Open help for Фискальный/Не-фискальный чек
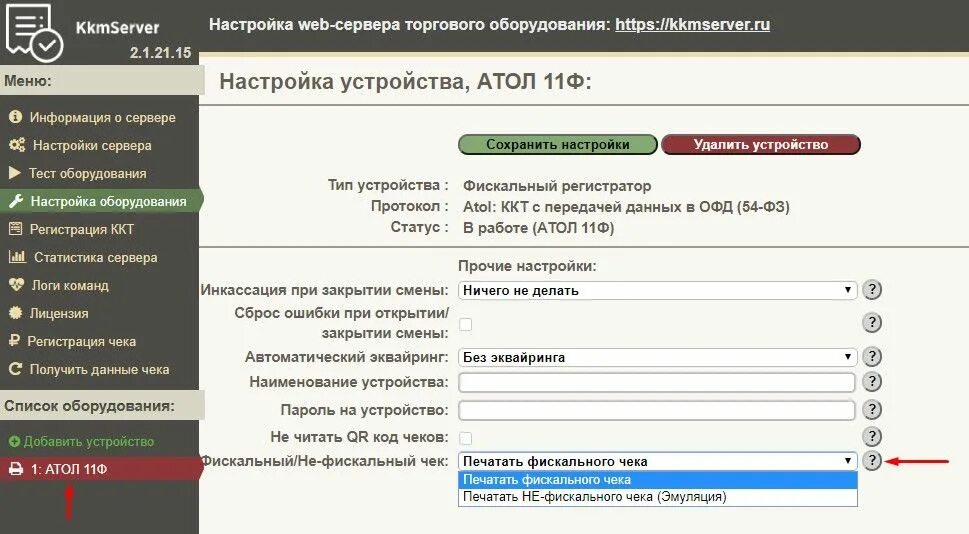969x534 pixels. [x=871, y=461]
